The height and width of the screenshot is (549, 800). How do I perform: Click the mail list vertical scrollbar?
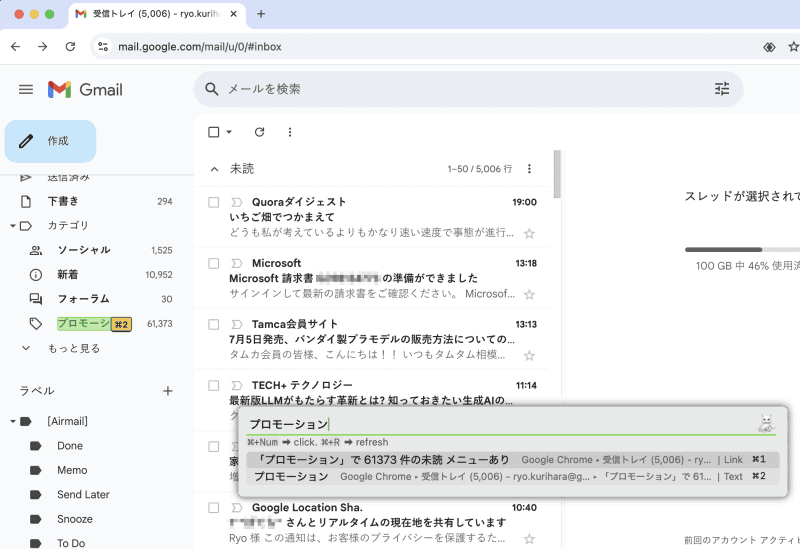[x=557, y=174]
